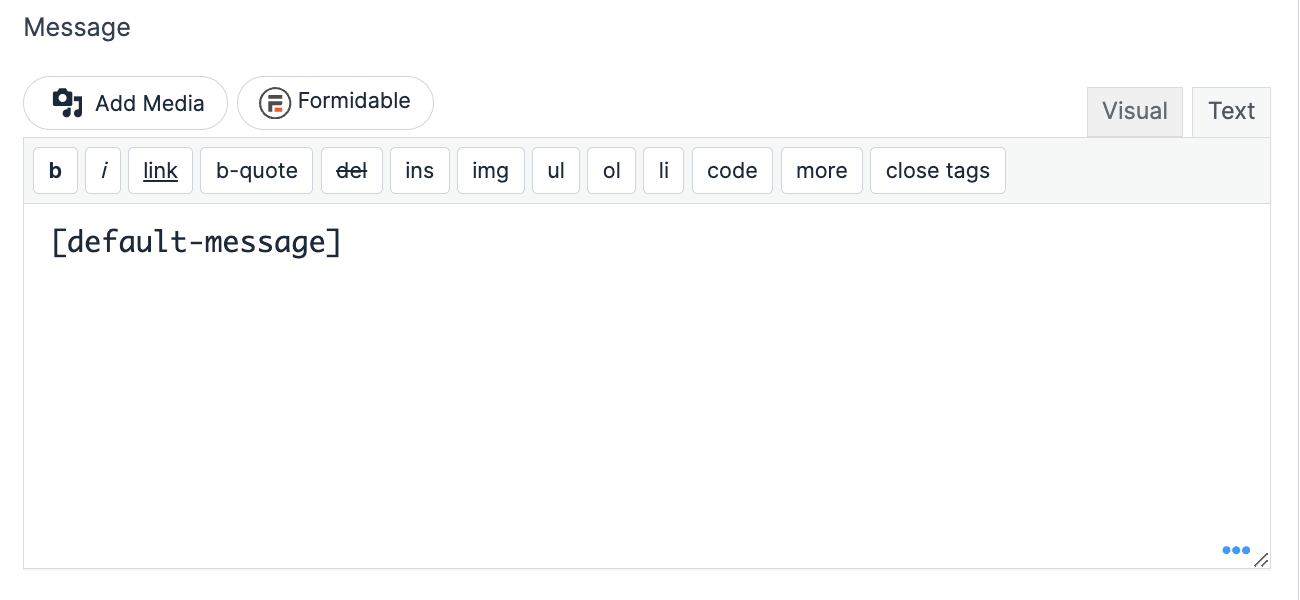The image size is (1300, 600).
Task: Insert inserted text with the ins button
Action: (x=419, y=170)
